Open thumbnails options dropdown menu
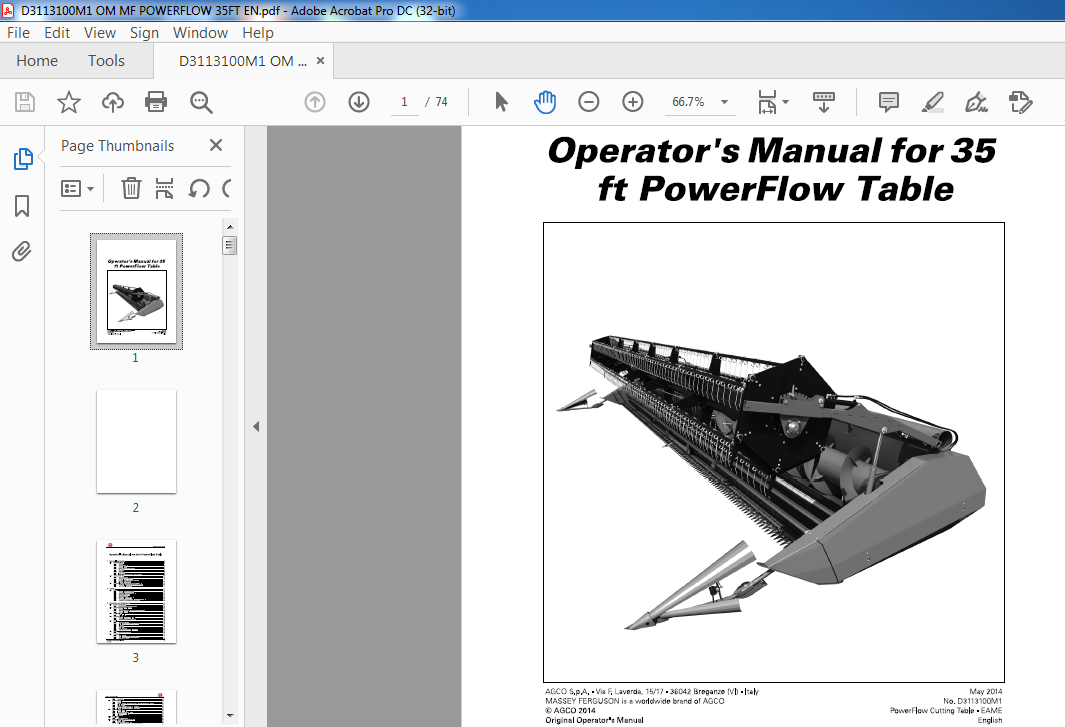 coord(77,188)
